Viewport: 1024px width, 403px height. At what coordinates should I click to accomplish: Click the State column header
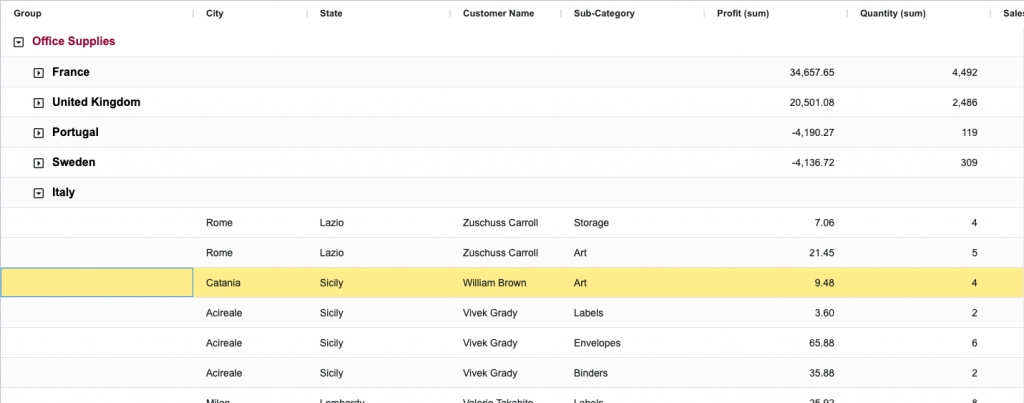click(x=332, y=14)
